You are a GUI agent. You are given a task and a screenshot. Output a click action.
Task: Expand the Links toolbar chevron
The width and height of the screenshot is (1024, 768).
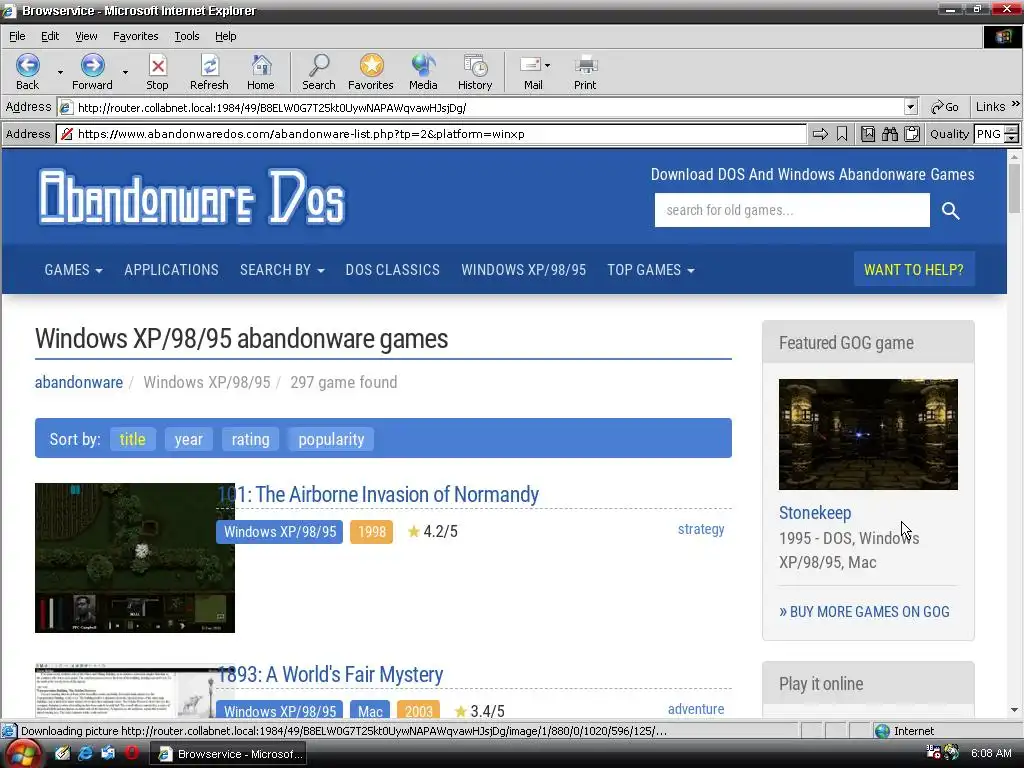1016,104
